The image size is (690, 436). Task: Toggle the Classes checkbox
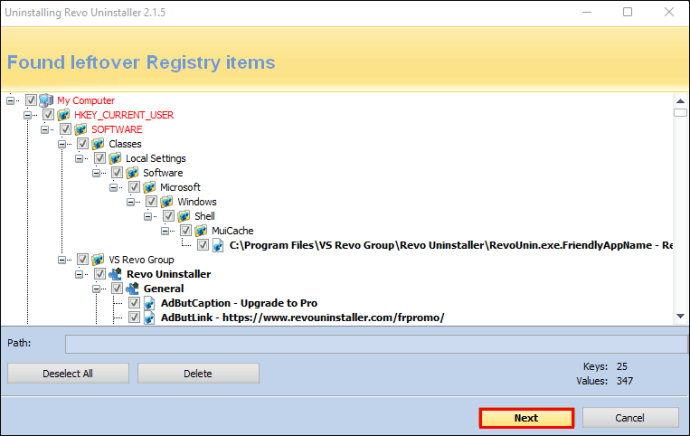tap(82, 144)
